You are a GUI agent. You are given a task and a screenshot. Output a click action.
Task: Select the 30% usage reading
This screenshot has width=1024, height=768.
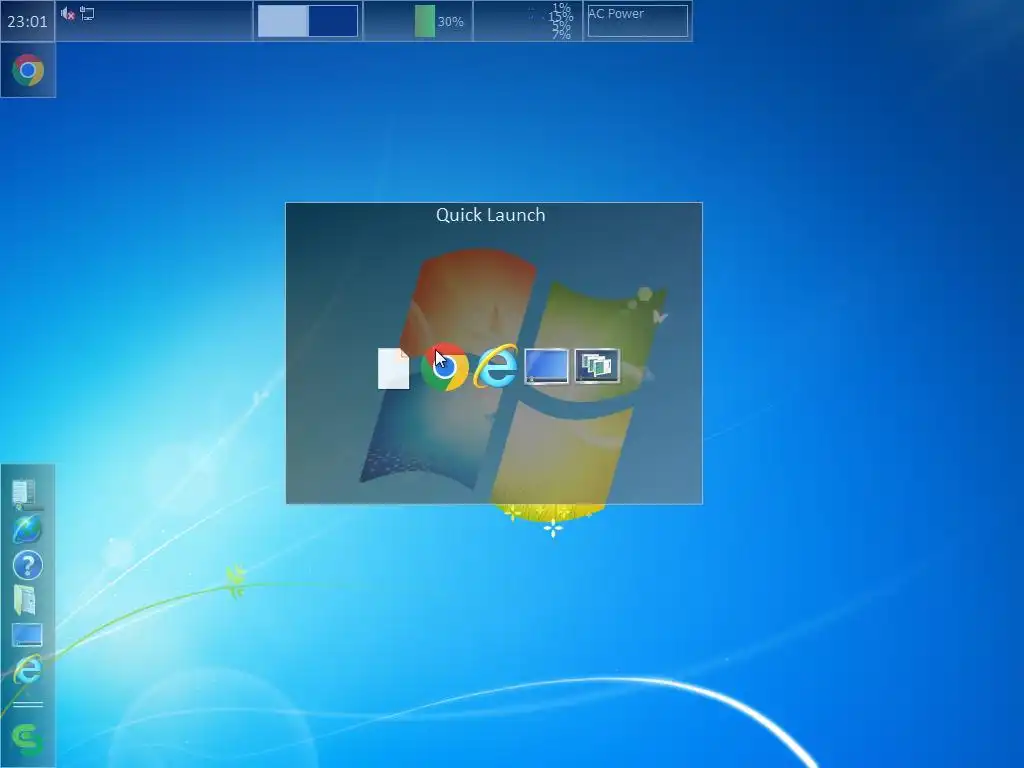click(x=450, y=22)
